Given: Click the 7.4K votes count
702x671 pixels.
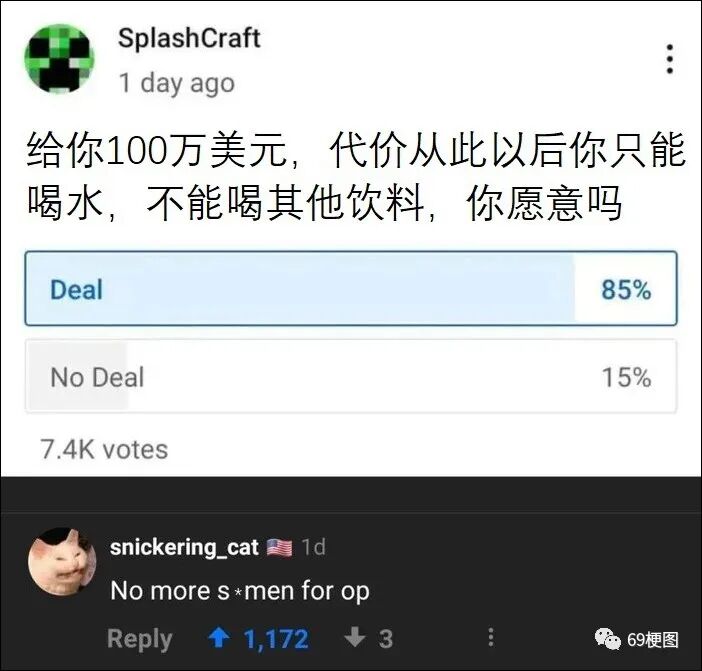Looking at the screenshot, I should pos(104,449).
